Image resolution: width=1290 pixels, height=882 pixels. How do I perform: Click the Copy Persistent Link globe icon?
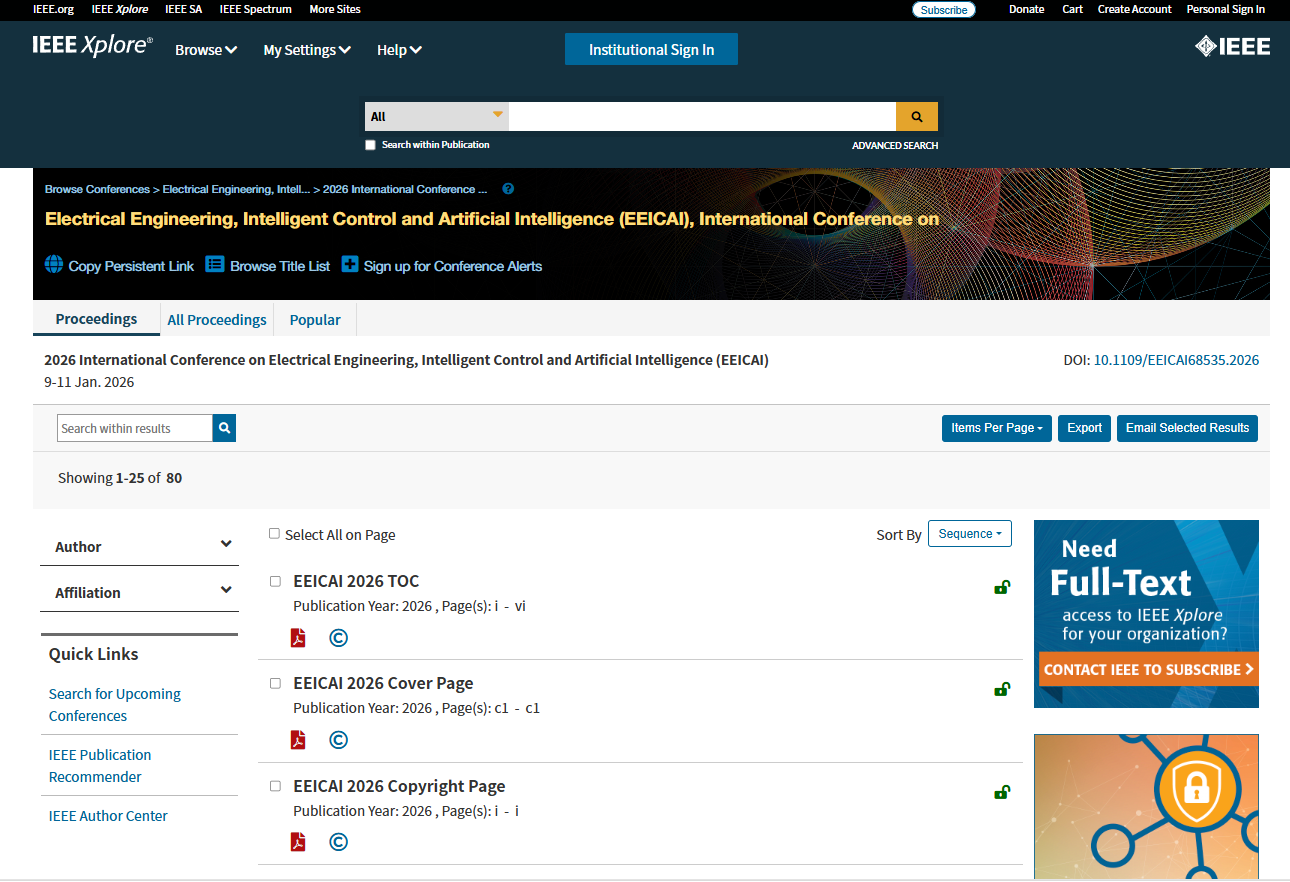pyautogui.click(x=54, y=265)
